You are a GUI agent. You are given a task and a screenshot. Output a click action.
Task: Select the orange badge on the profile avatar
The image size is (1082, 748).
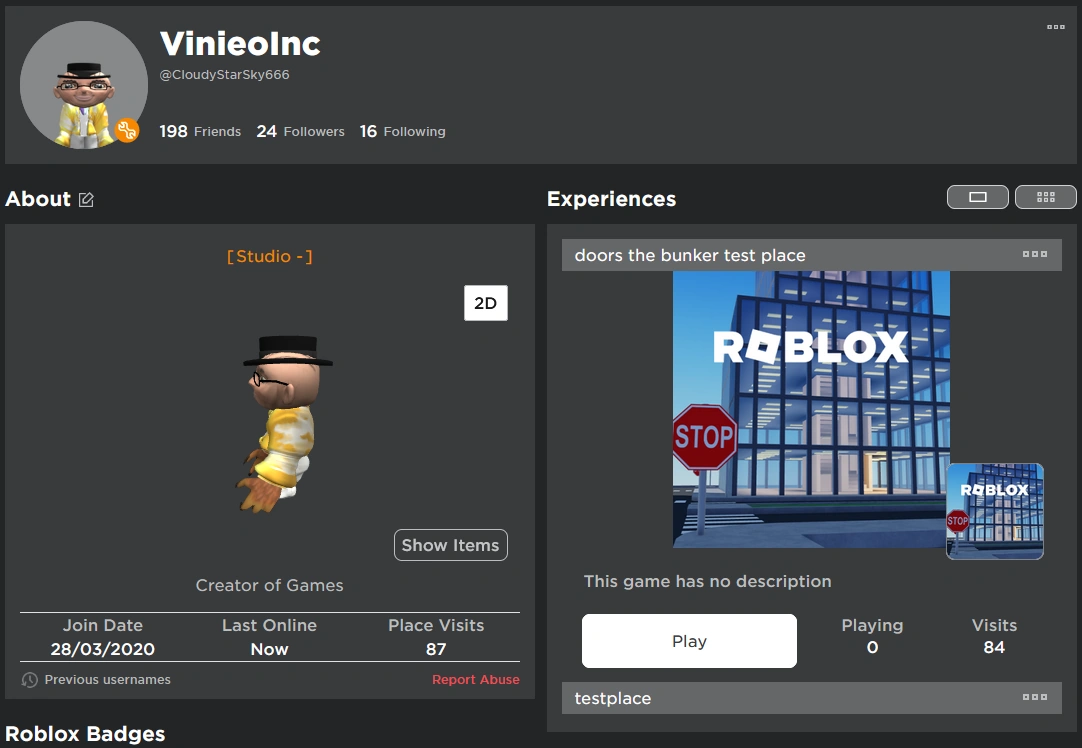pyautogui.click(x=129, y=129)
